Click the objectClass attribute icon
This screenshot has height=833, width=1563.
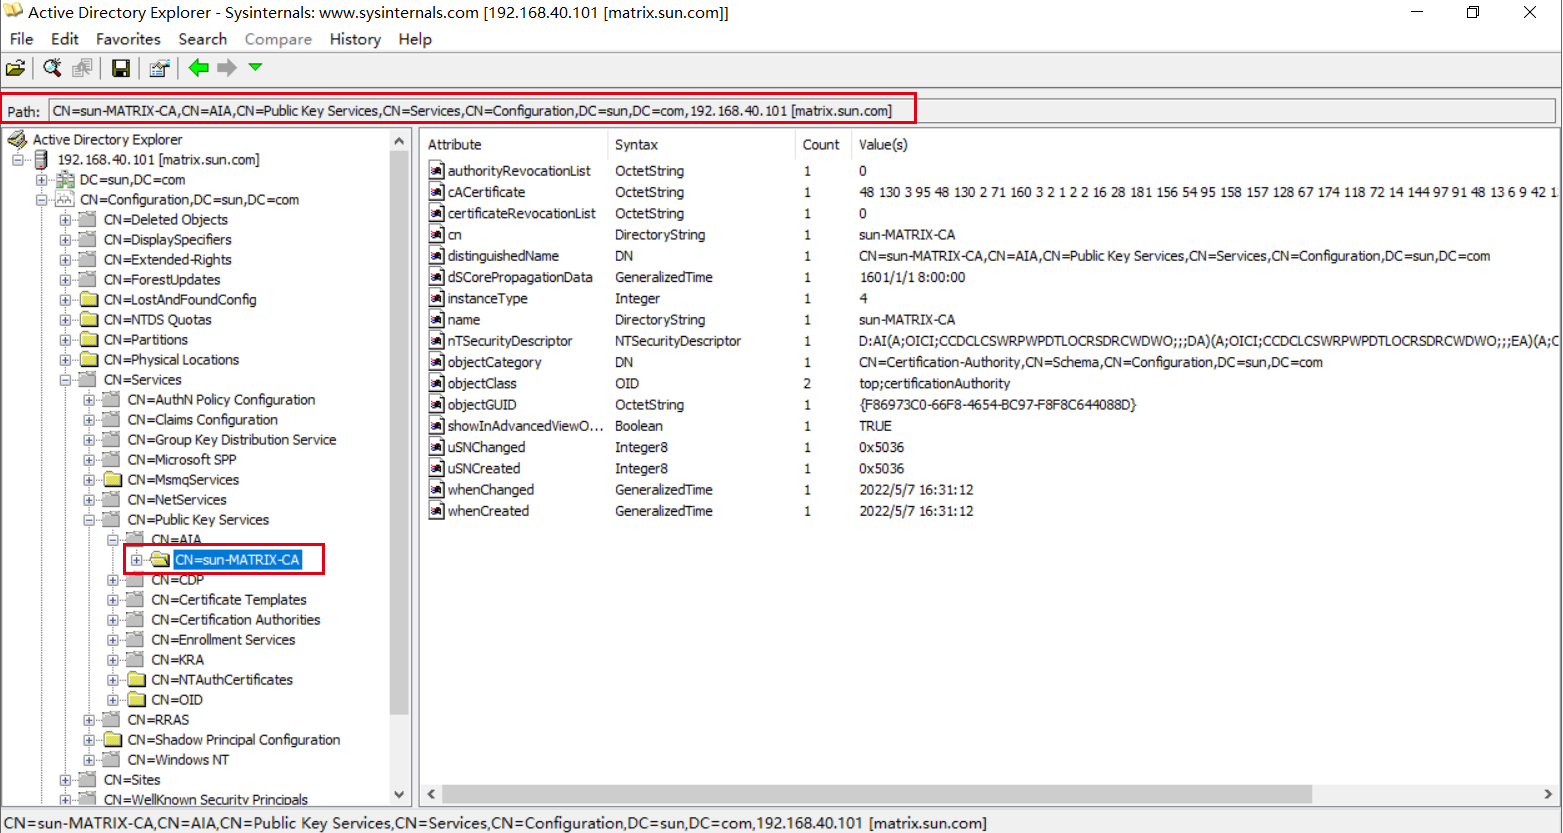click(436, 383)
